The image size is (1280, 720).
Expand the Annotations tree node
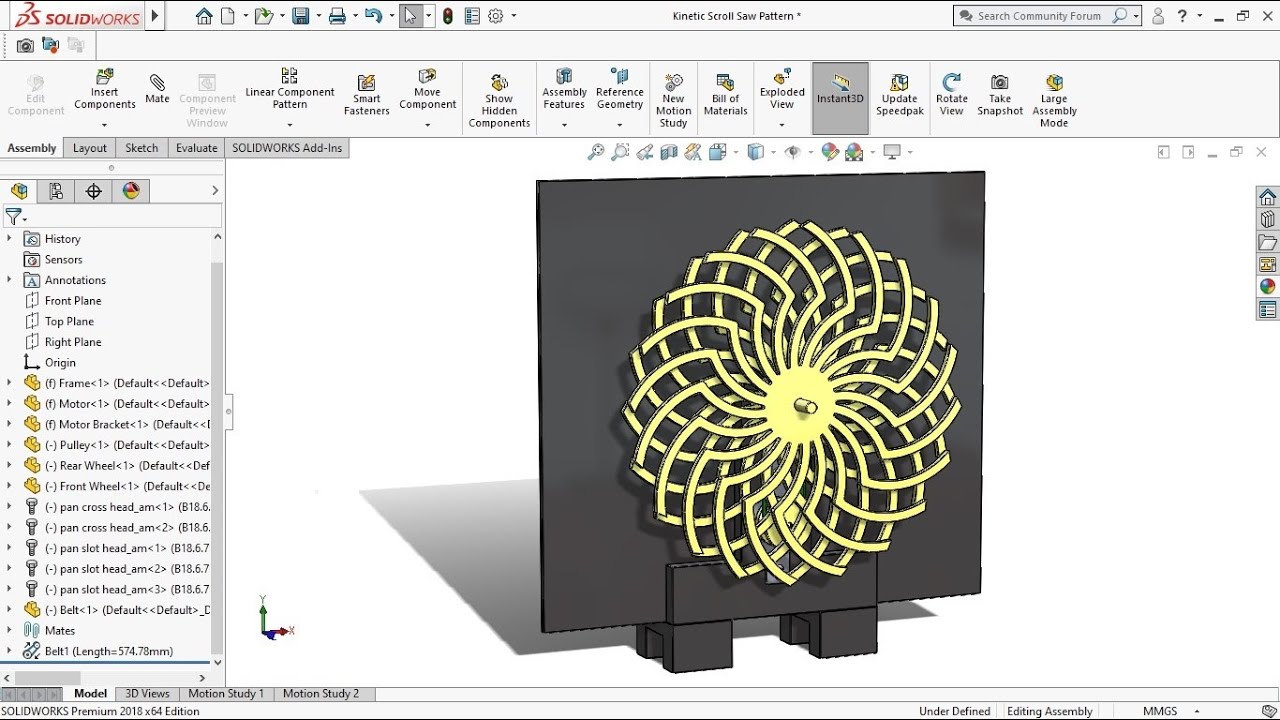(x=9, y=280)
